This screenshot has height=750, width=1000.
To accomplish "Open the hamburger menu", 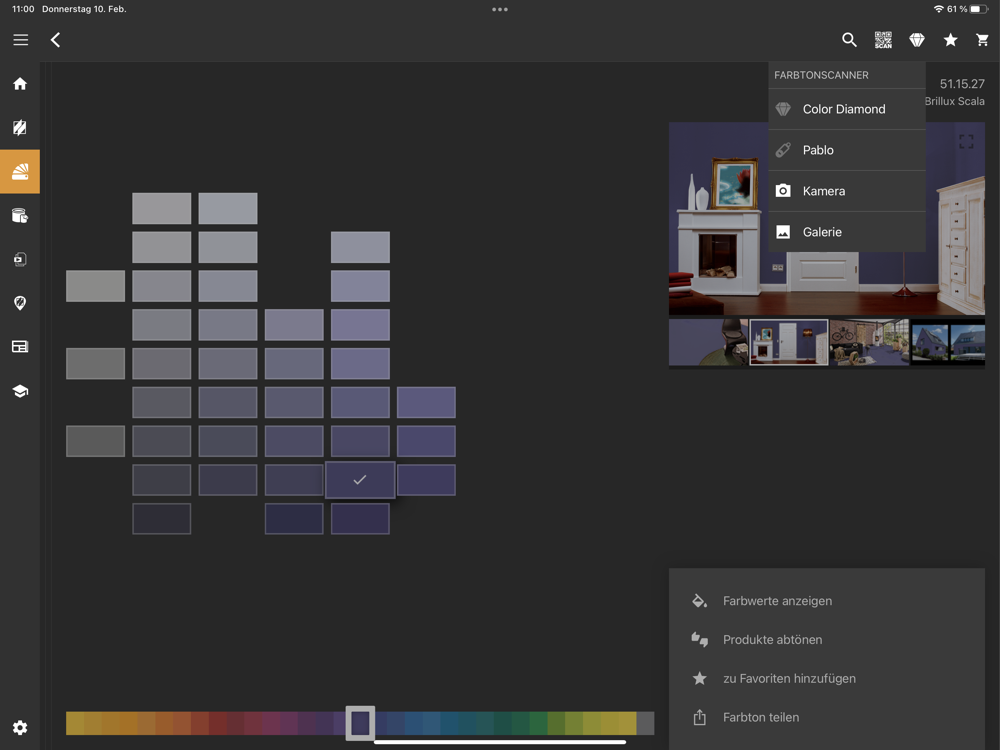I will point(20,40).
